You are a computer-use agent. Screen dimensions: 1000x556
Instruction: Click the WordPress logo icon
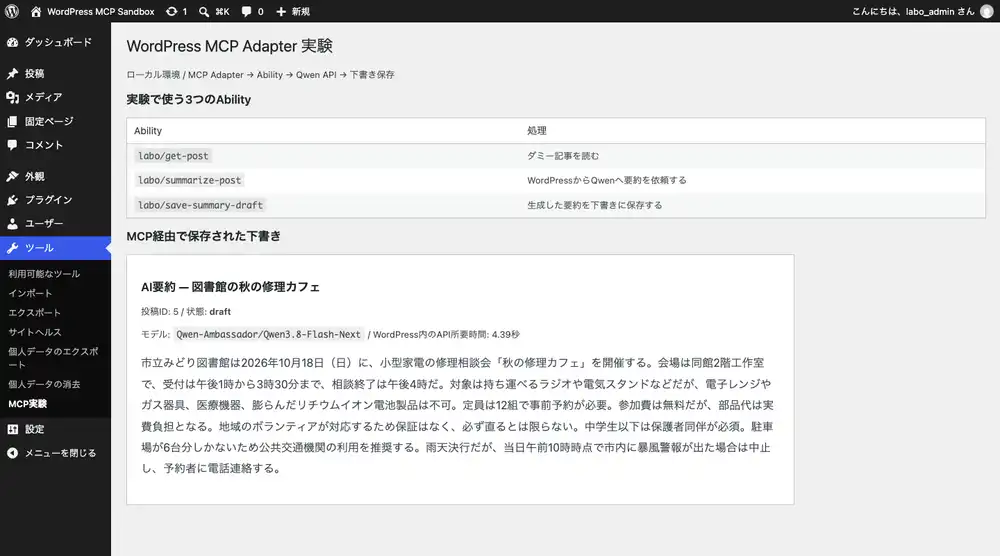pos(11,11)
